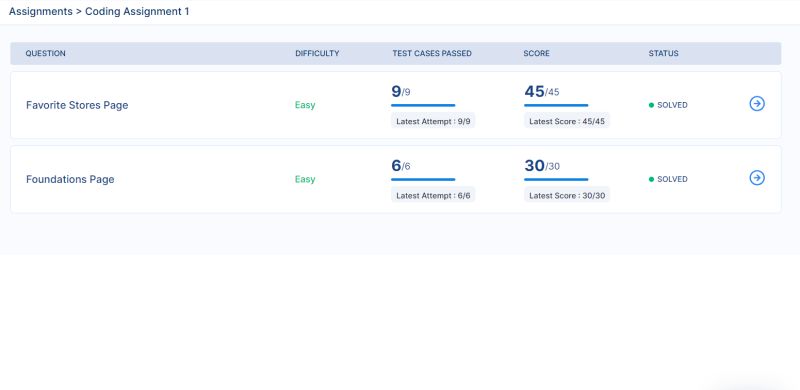
Task: Click green SOLVED dot for Favorite Stores Page
Action: (x=651, y=105)
